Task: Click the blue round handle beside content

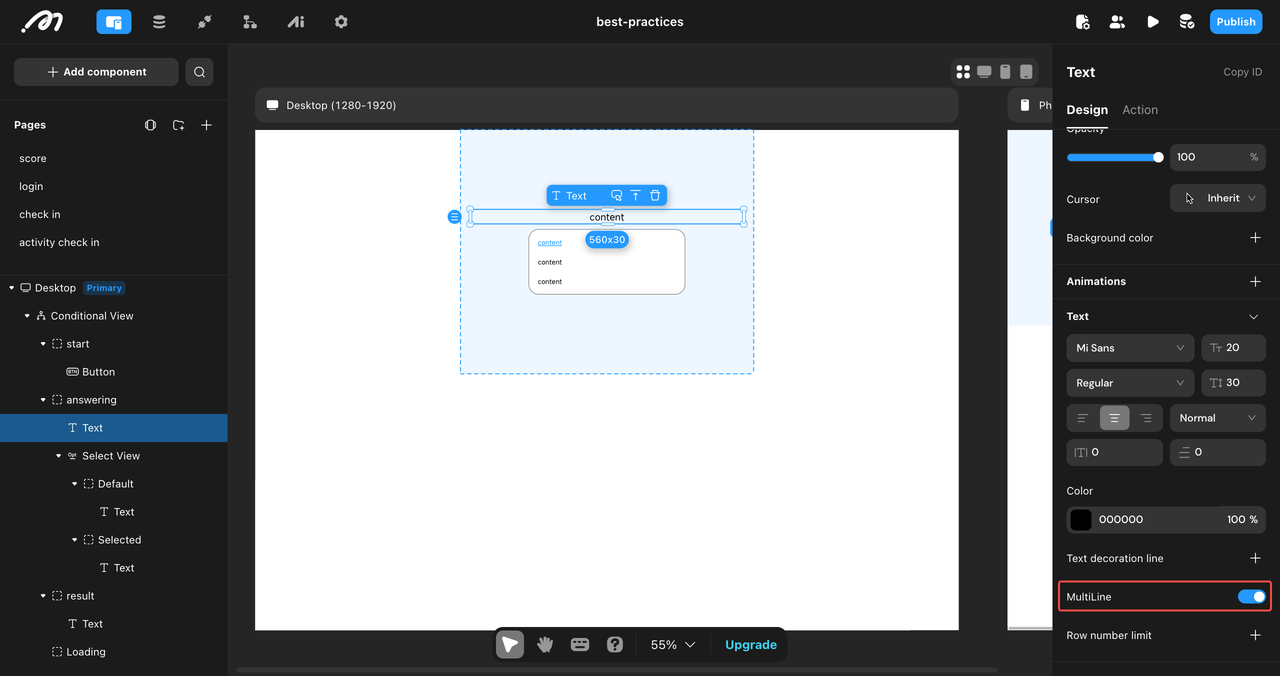Action: click(x=454, y=217)
